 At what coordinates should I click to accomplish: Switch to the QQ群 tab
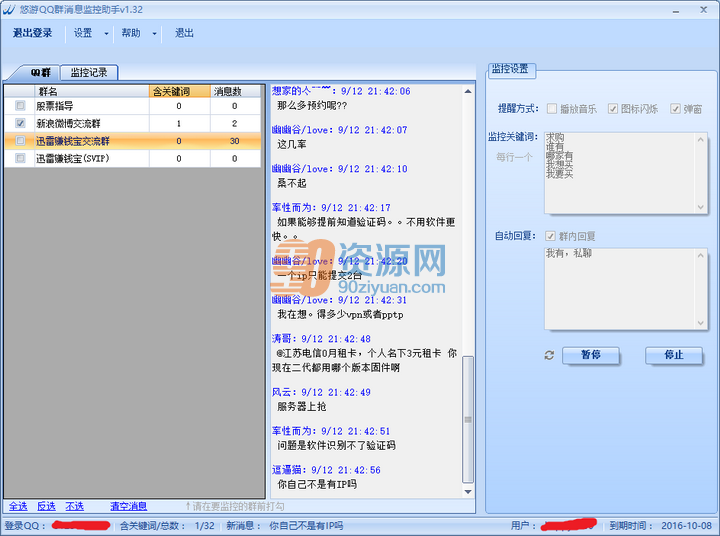click(x=40, y=73)
